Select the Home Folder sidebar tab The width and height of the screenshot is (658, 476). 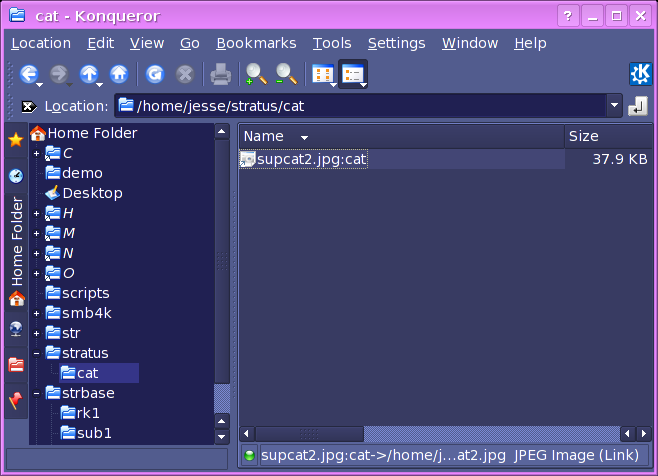point(16,252)
